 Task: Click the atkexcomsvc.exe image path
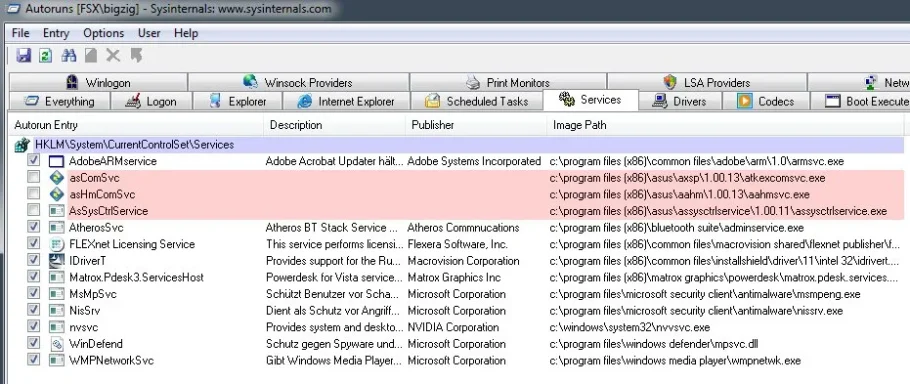point(687,178)
